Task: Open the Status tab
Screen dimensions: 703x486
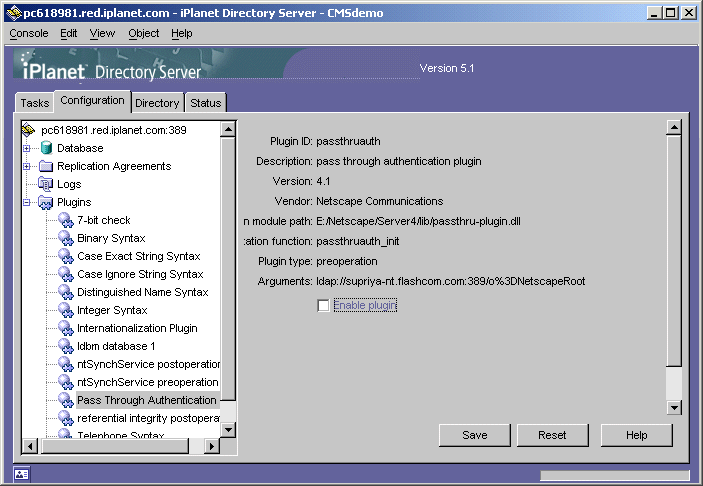Action: 206,103
